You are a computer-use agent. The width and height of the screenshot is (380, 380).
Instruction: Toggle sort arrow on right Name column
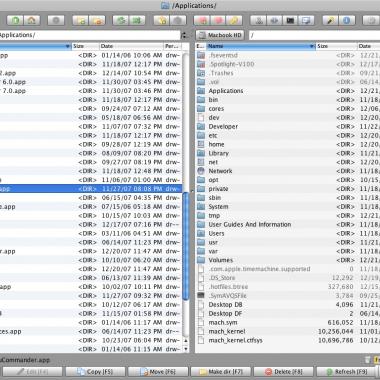(x=312, y=46)
